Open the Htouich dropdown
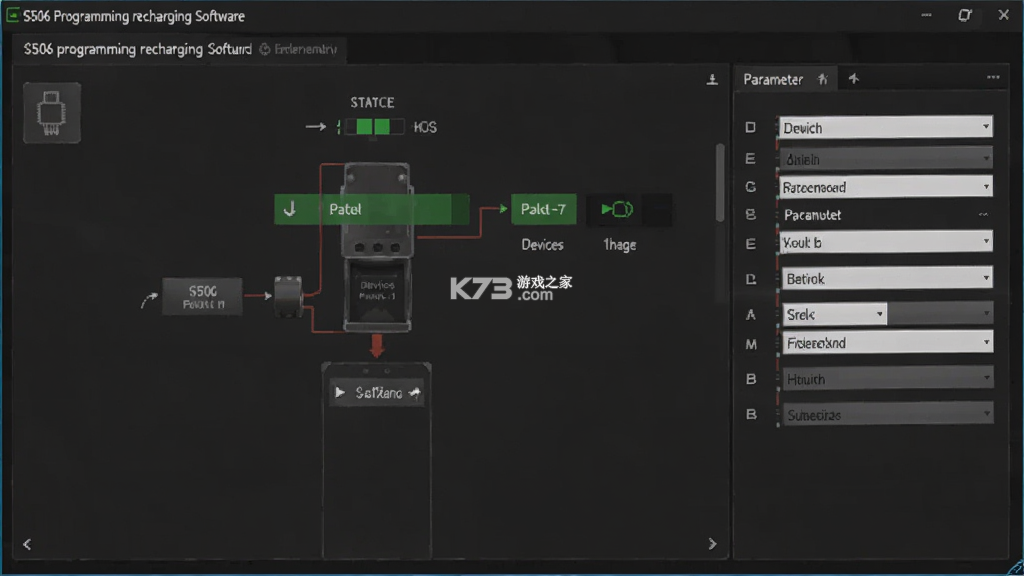Viewport: 1024px width, 576px height. point(886,379)
